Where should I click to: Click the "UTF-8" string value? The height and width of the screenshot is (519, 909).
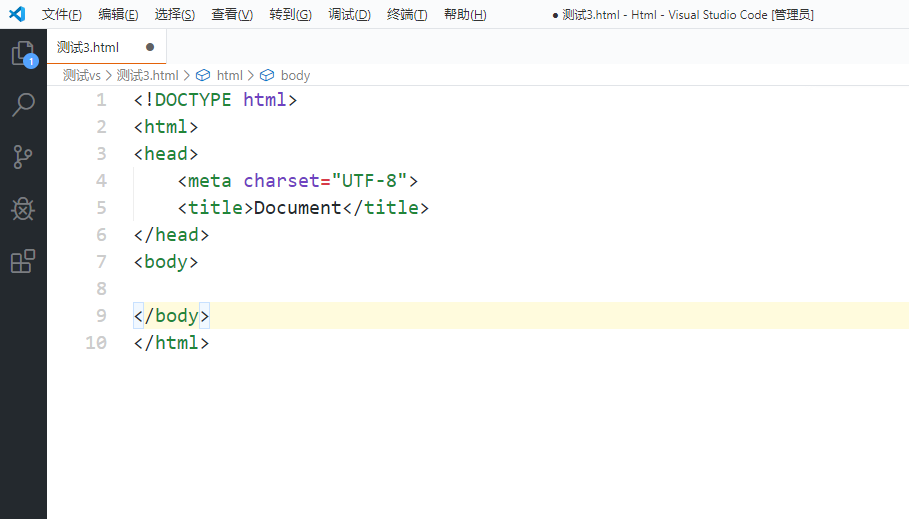[369, 181]
